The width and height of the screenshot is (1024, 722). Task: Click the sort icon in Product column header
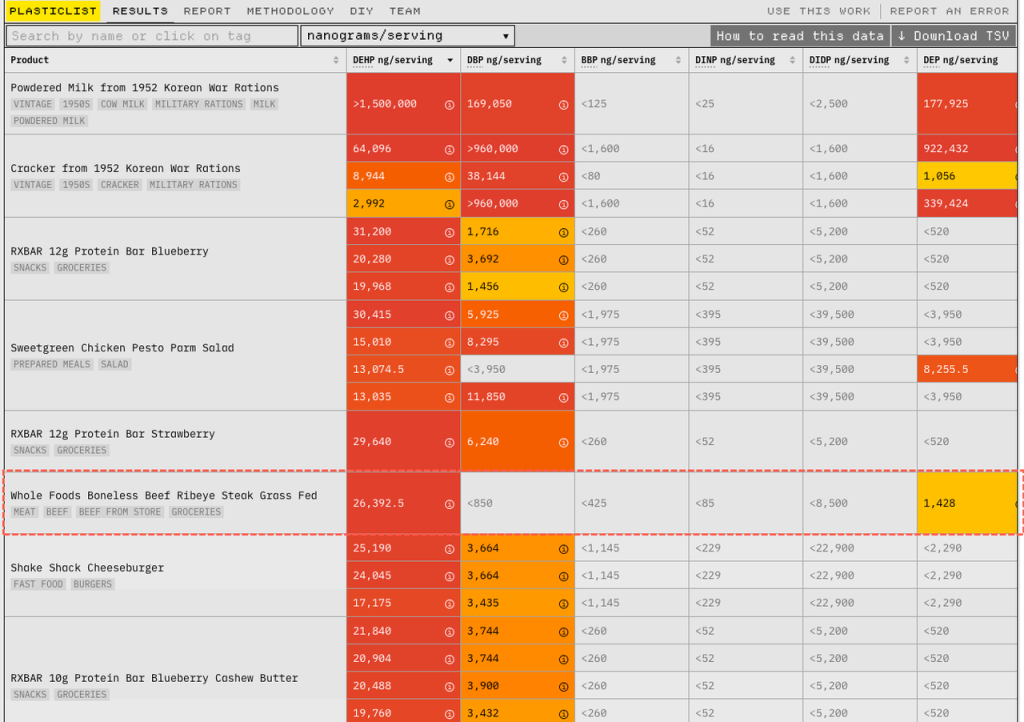pos(336,60)
